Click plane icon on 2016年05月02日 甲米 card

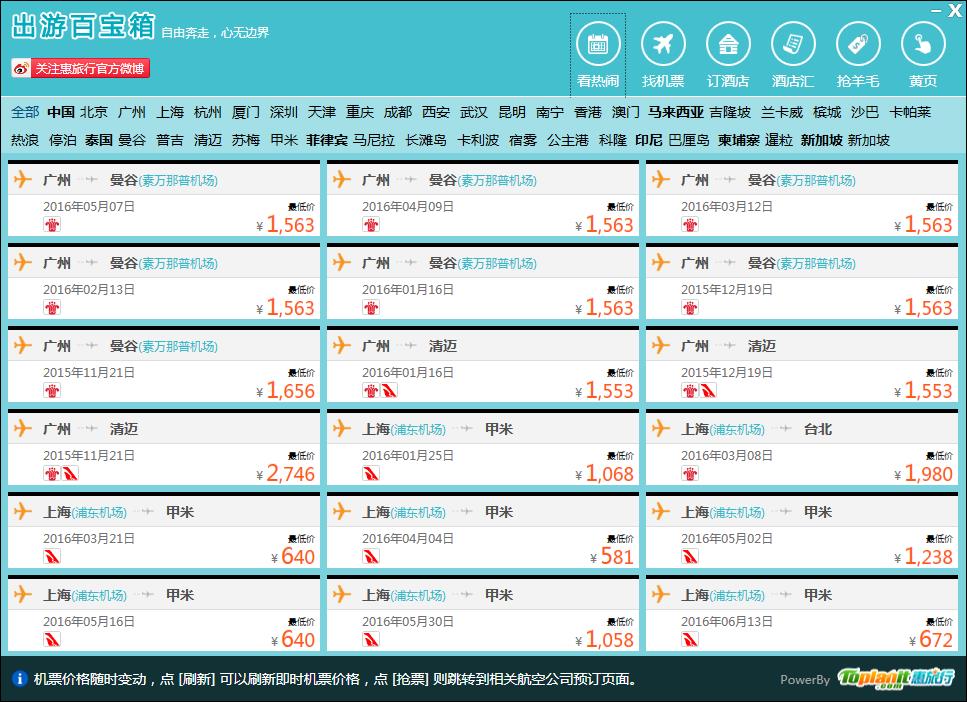660,511
